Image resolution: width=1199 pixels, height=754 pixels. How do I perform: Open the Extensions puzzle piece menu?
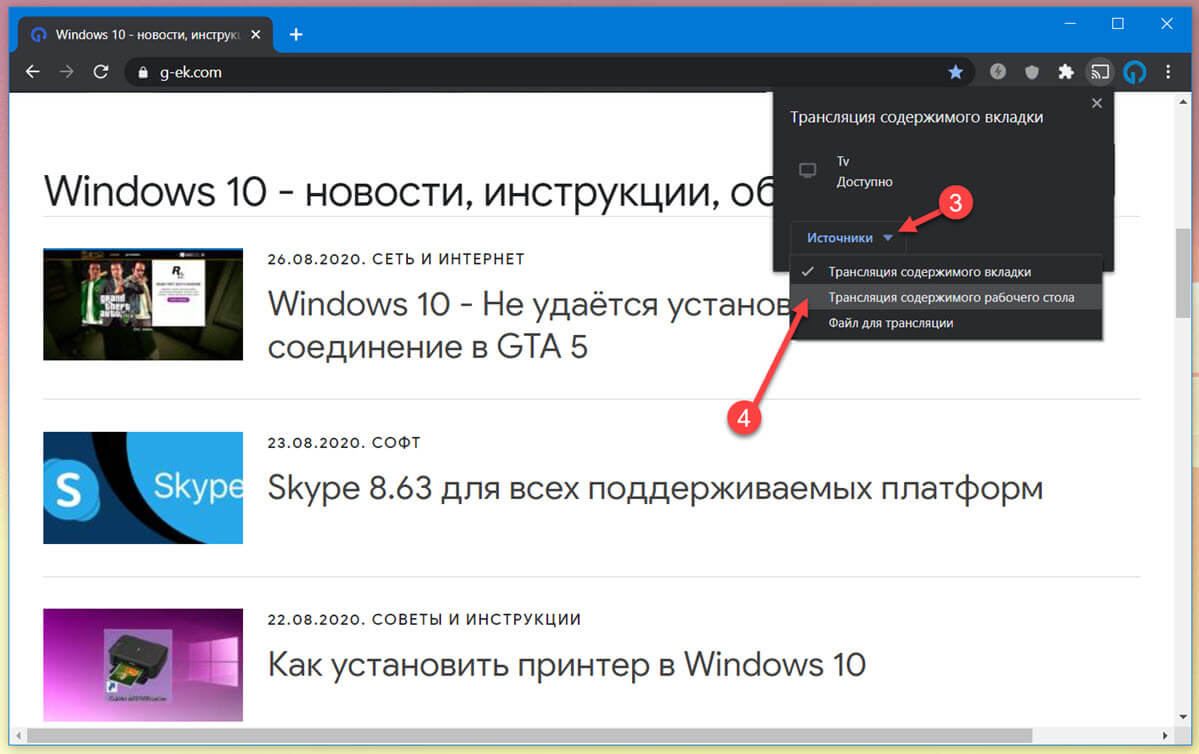[x=1065, y=72]
